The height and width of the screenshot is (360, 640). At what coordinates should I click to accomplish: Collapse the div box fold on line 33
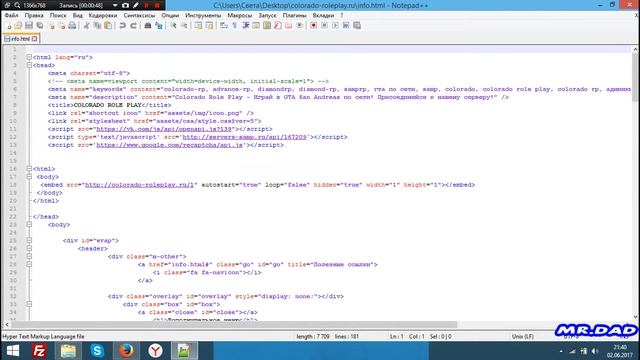point(29,304)
